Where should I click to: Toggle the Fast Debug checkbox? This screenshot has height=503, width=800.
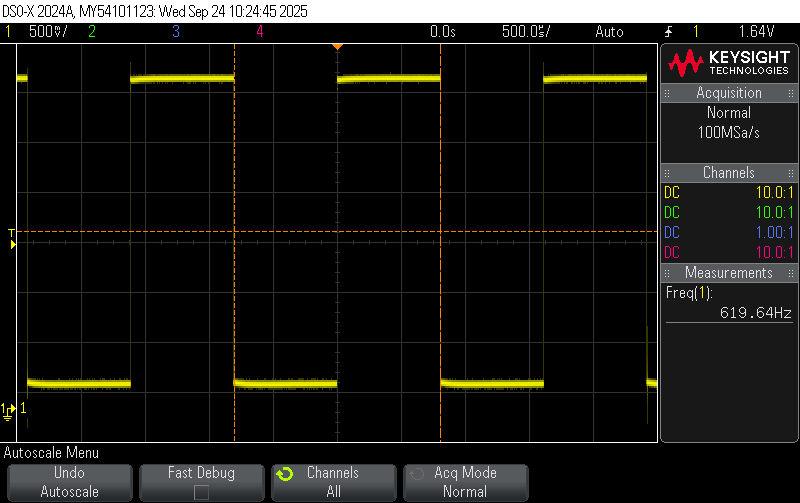[202, 492]
